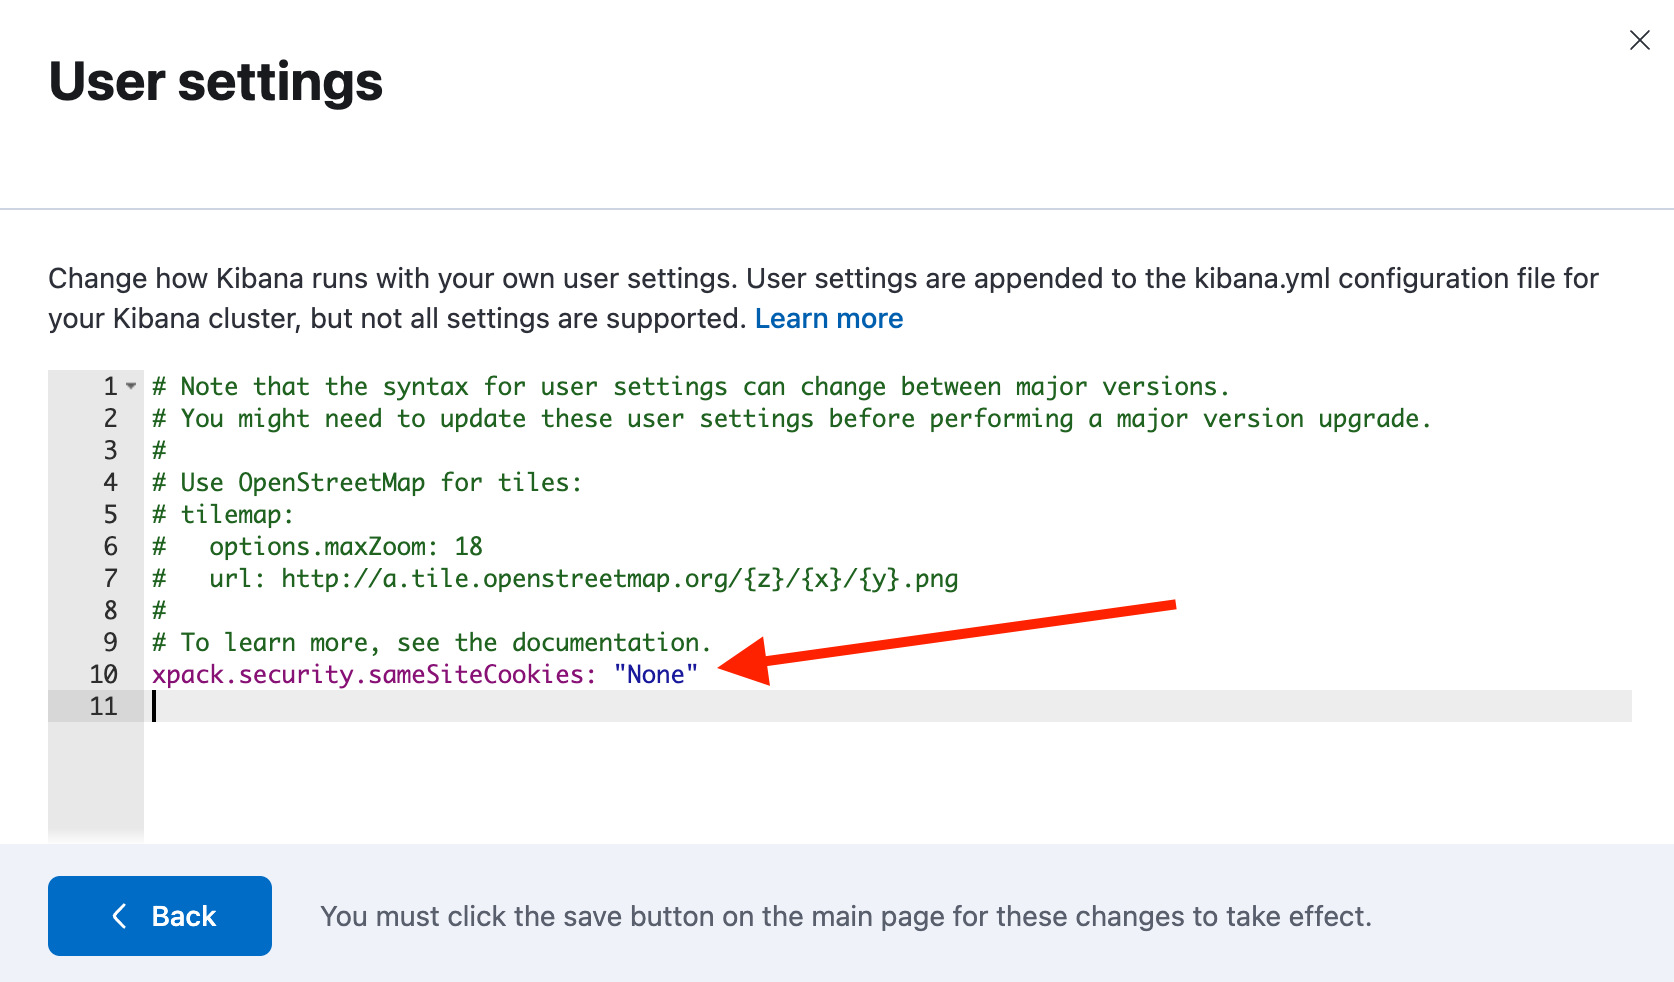Click line number 4 in the gutter

pyautogui.click(x=110, y=482)
